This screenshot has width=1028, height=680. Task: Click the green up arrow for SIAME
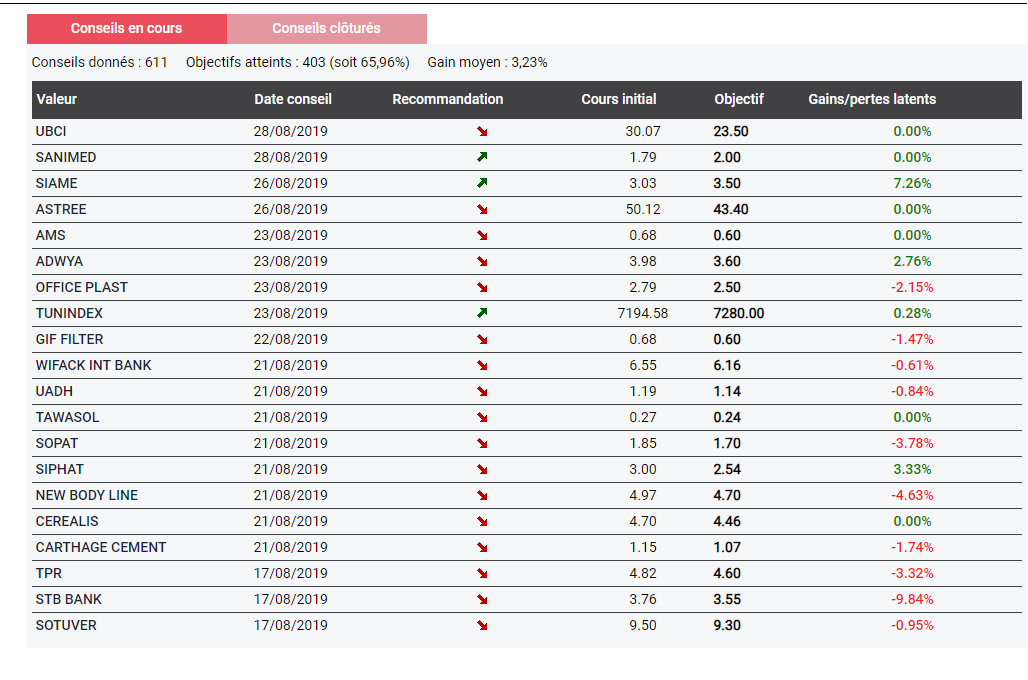[483, 184]
